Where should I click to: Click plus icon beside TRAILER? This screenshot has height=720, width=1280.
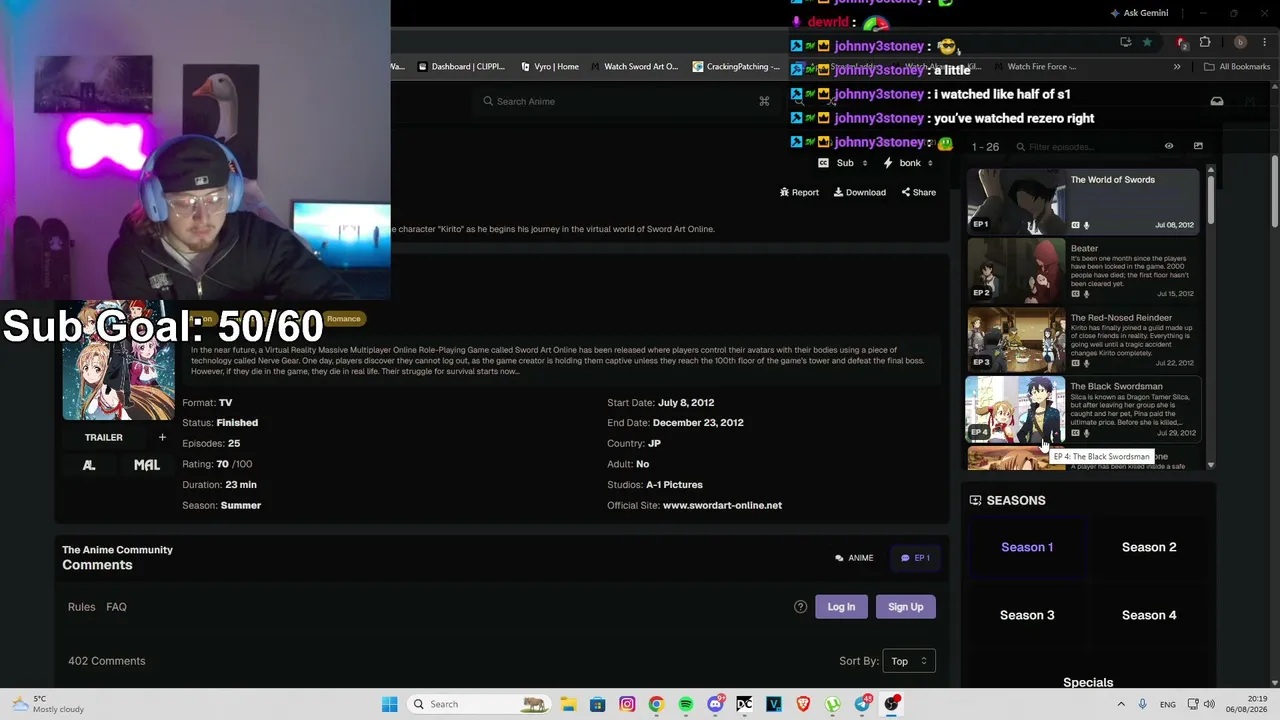[x=162, y=437]
